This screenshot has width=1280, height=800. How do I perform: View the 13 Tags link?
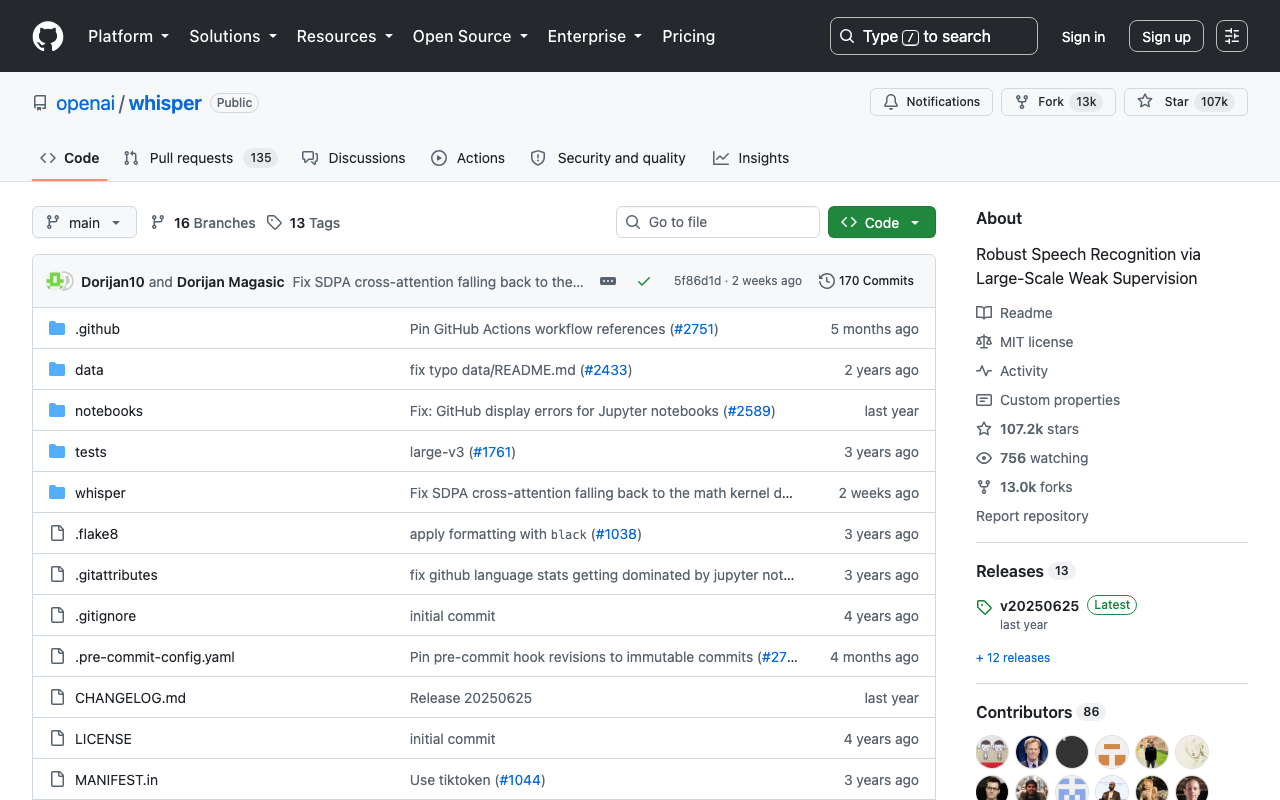[303, 223]
